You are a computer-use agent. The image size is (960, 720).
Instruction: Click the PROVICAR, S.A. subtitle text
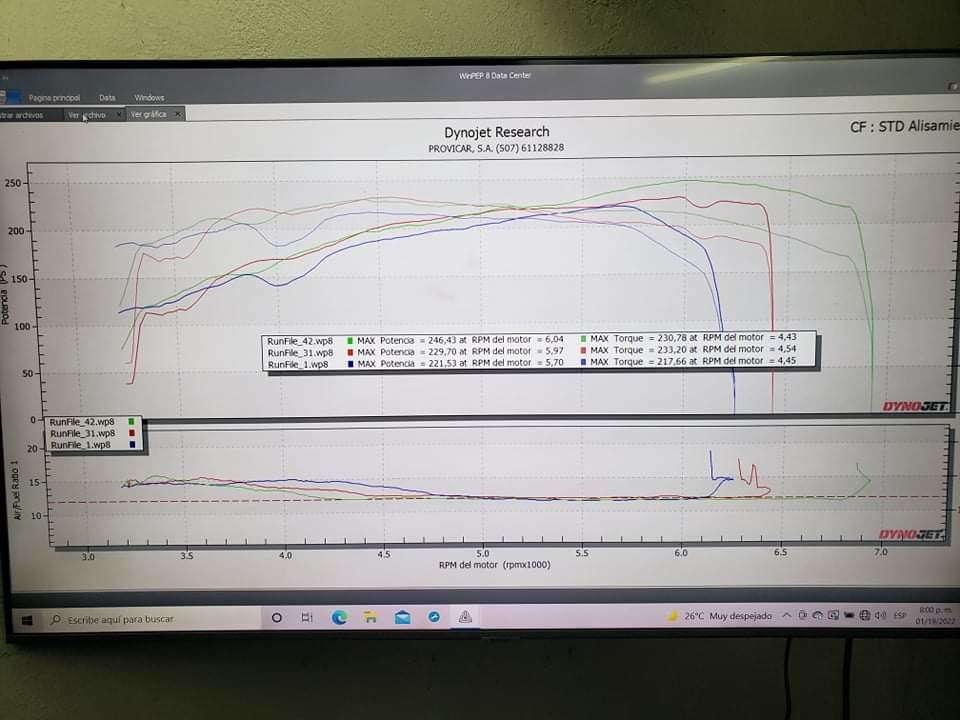pyautogui.click(x=496, y=148)
